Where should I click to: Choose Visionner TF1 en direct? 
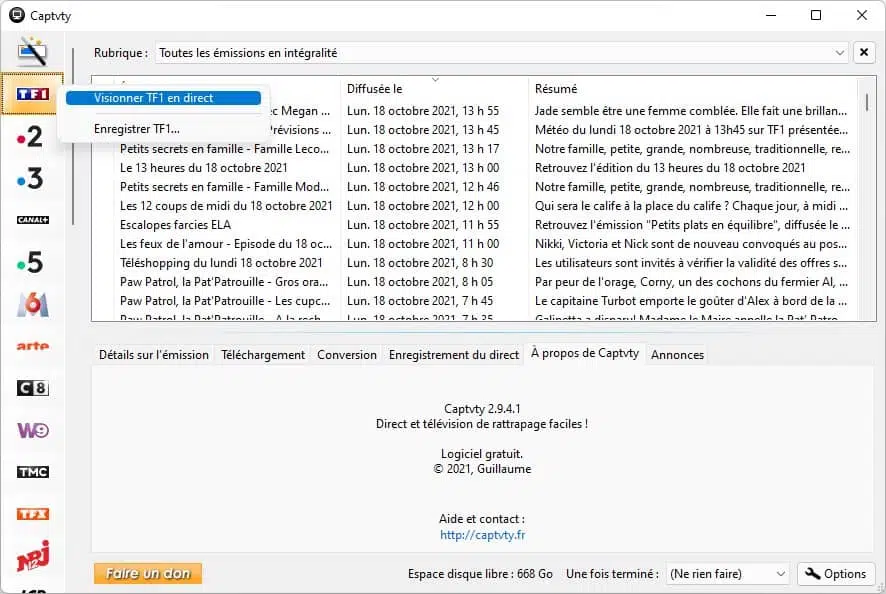point(163,98)
